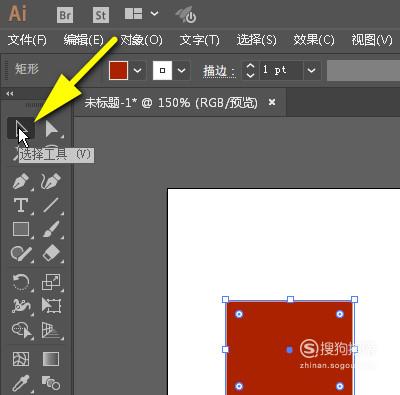Select the Curvature tool
Image resolution: width=400 pixels, height=395 pixels.
tap(51, 182)
